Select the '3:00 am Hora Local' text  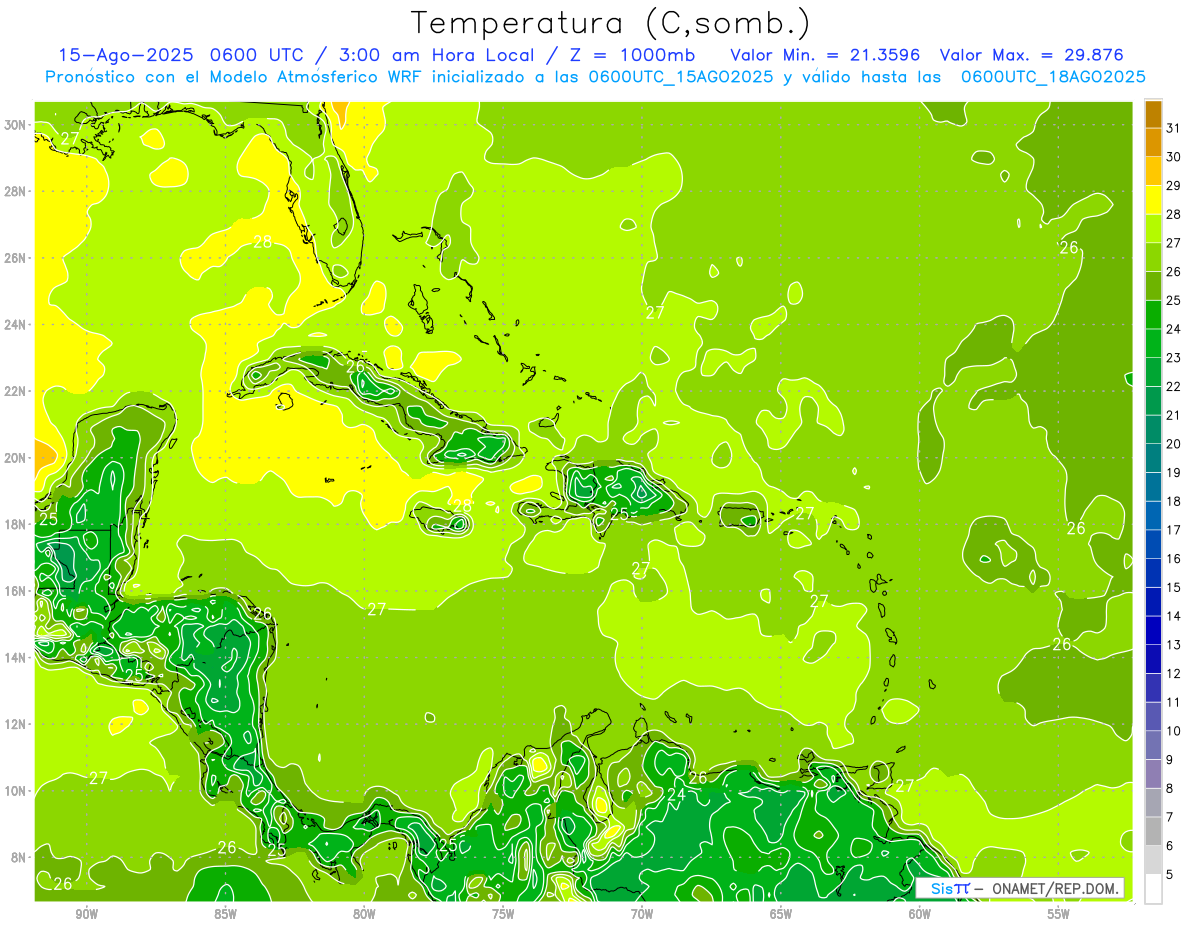[x=438, y=55]
